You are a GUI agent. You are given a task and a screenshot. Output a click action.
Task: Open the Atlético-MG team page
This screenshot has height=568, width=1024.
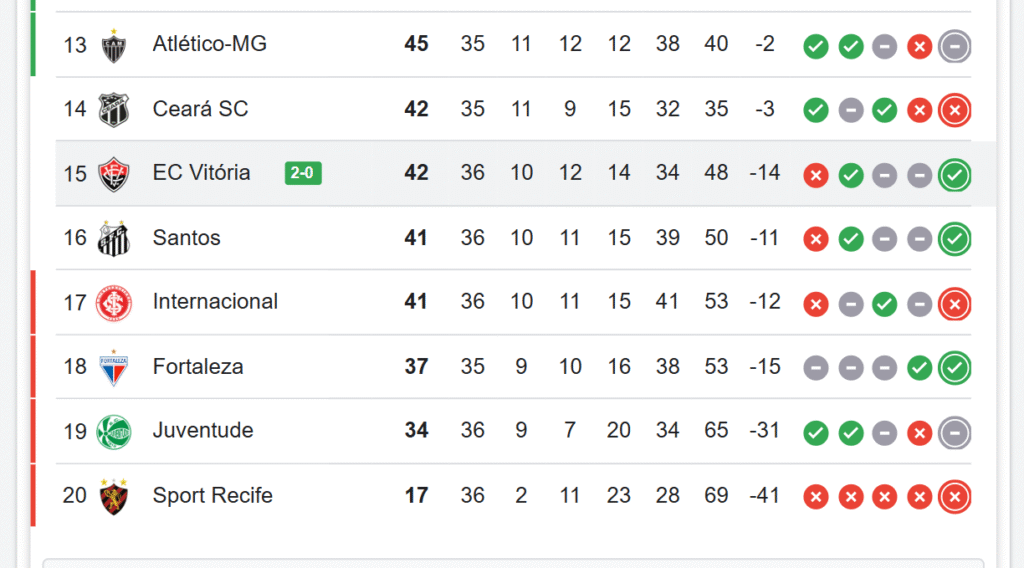pyautogui.click(x=209, y=44)
